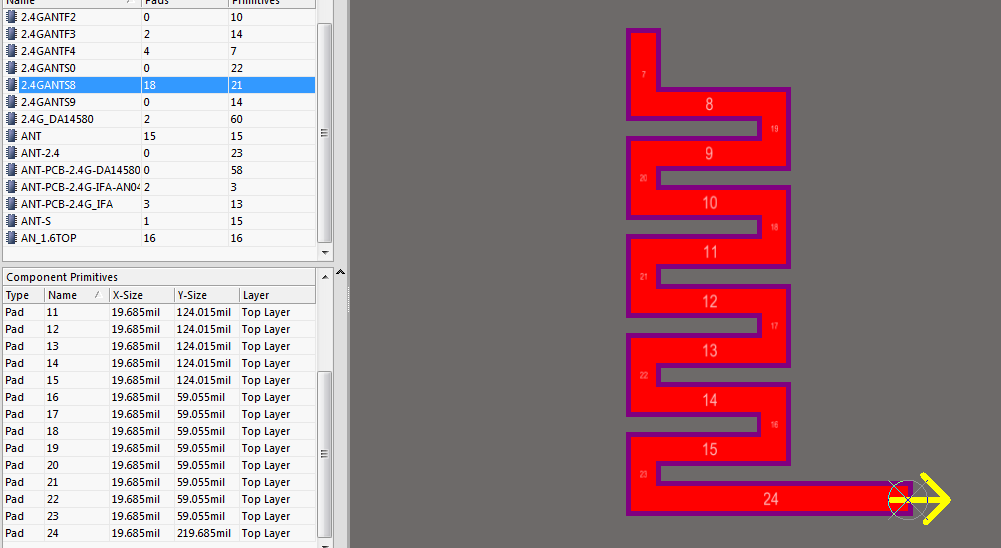The width and height of the screenshot is (1001, 548).
Task: Click pad 13 in the PCB canvas
Action: click(709, 351)
